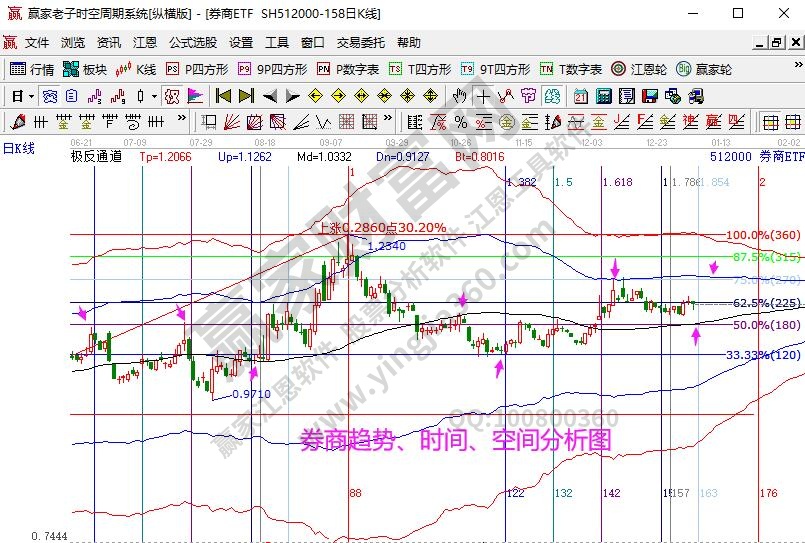Click the 行情 quotes button
The height and width of the screenshot is (543, 805).
32,69
